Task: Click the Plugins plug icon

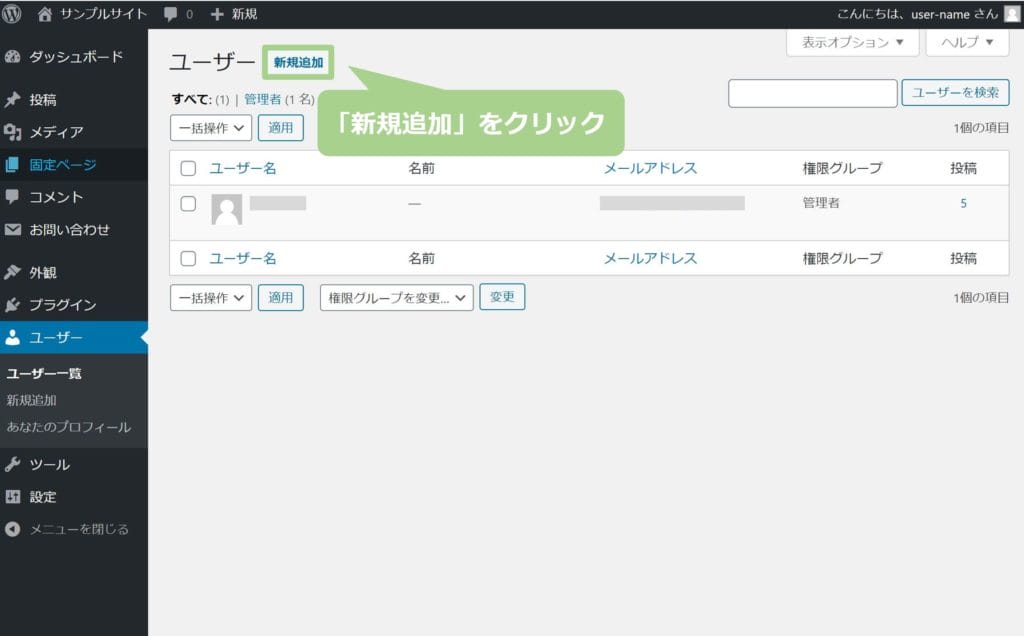Action: (x=13, y=305)
